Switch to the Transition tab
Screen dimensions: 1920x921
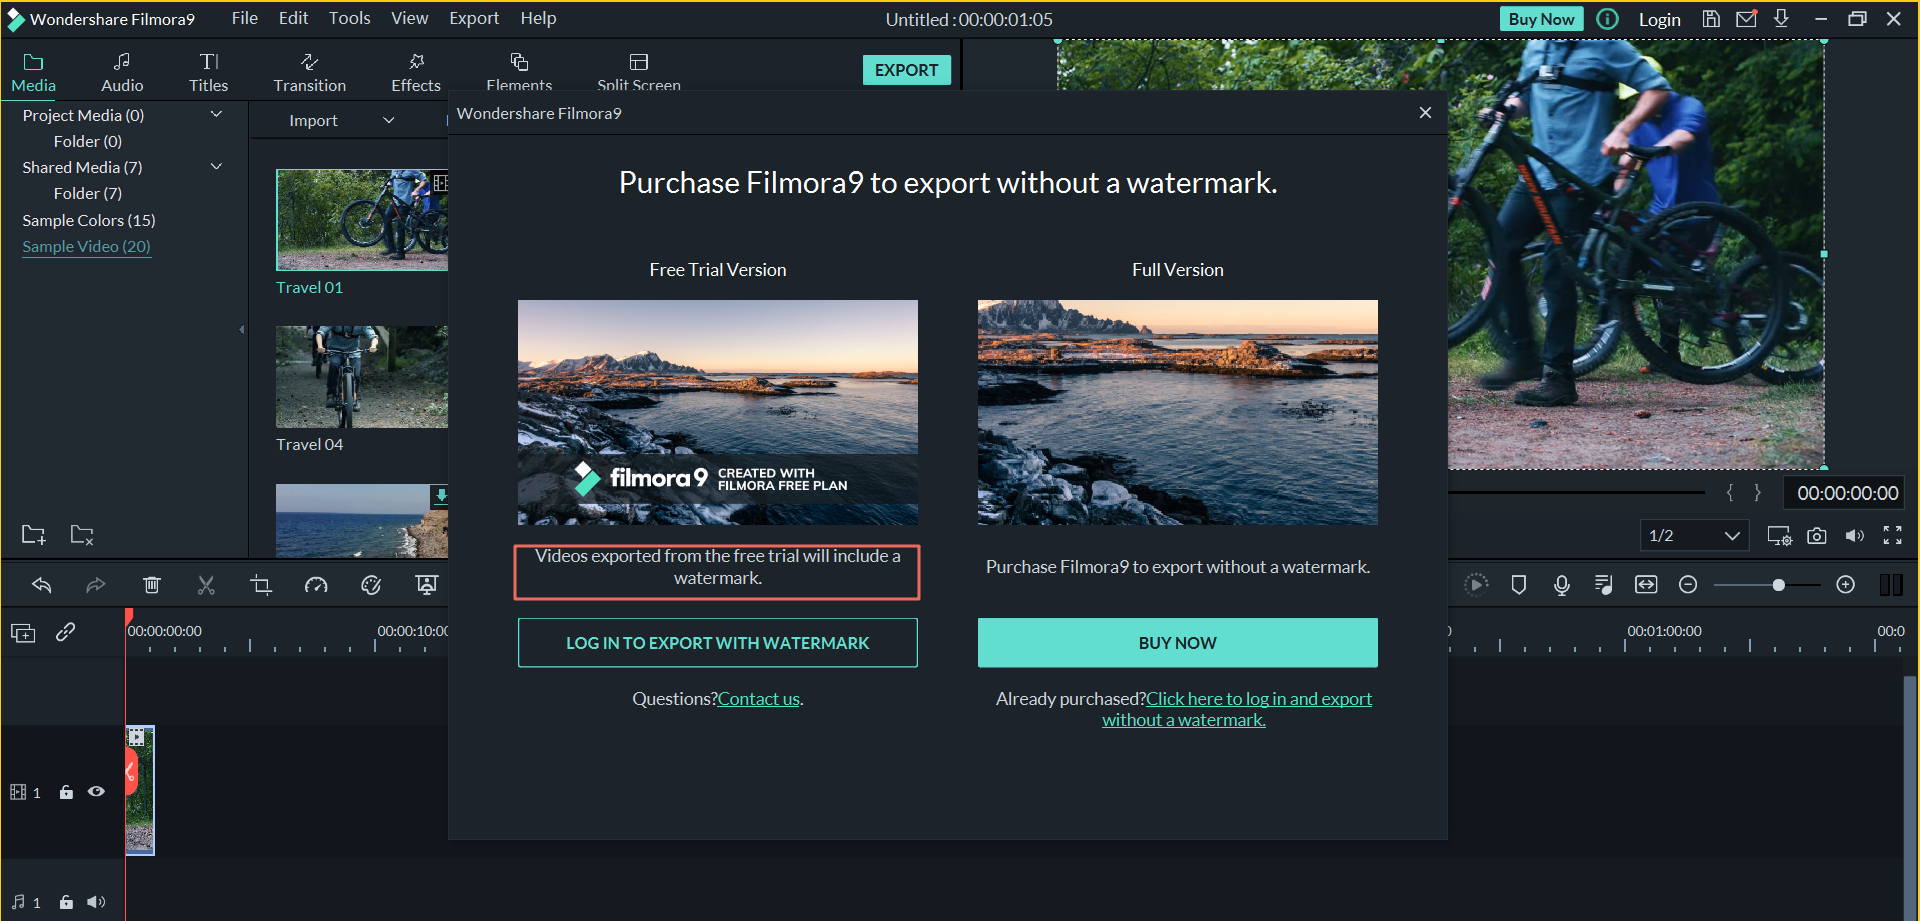click(x=310, y=72)
